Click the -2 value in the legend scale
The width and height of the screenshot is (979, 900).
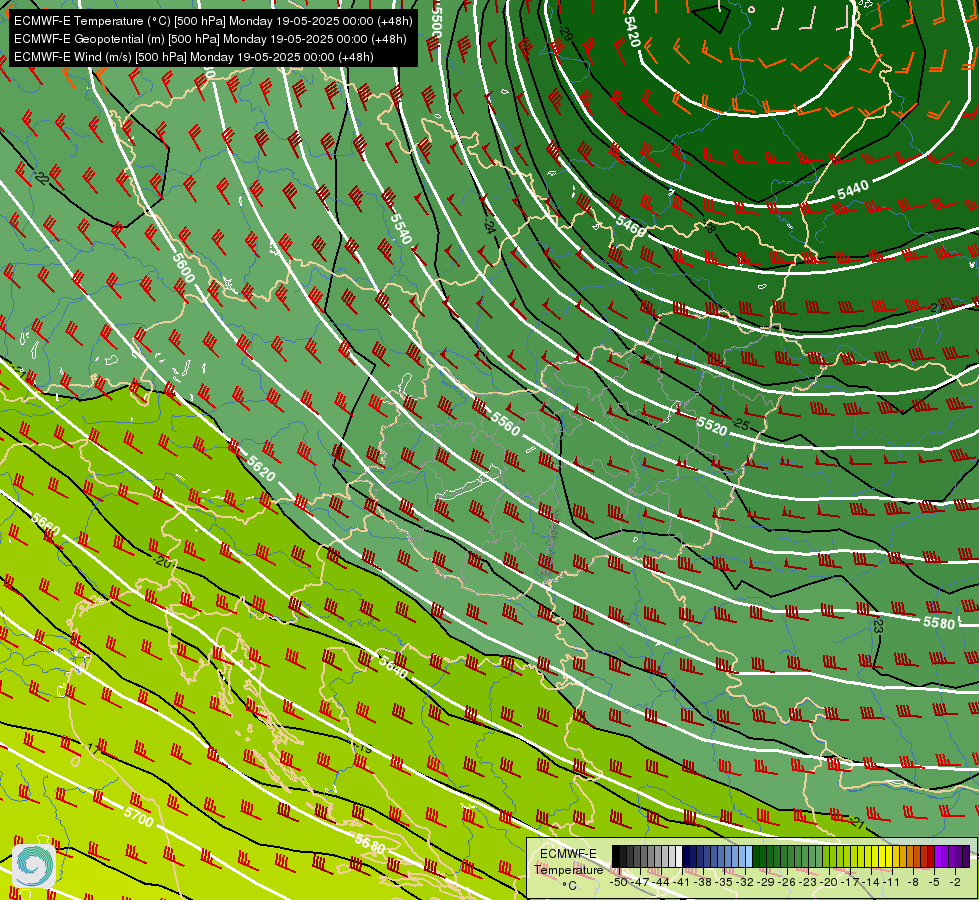[x=955, y=882]
